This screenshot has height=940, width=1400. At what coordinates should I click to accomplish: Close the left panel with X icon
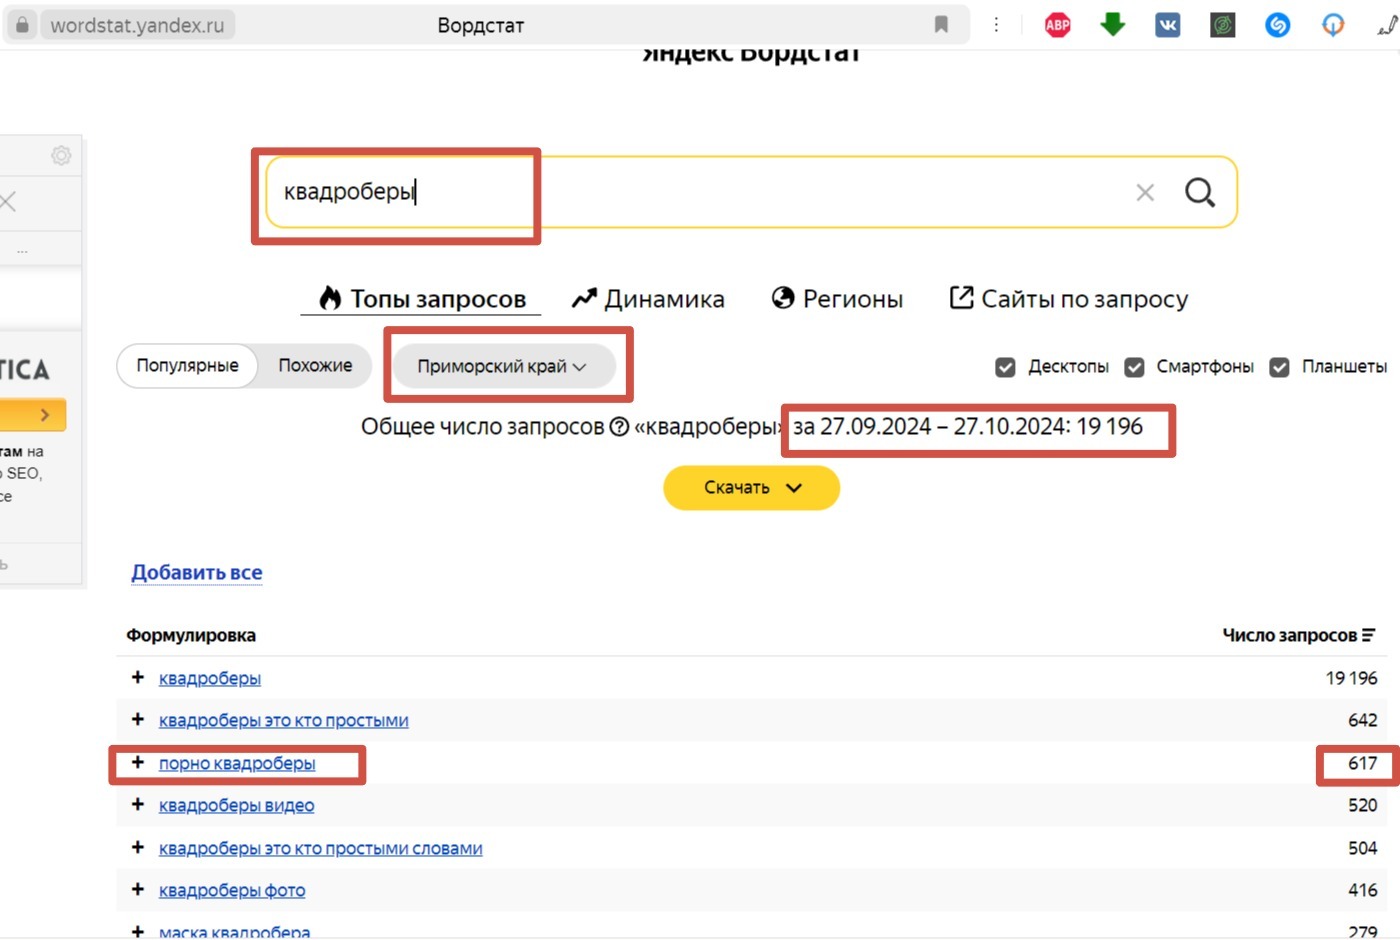pos(8,202)
